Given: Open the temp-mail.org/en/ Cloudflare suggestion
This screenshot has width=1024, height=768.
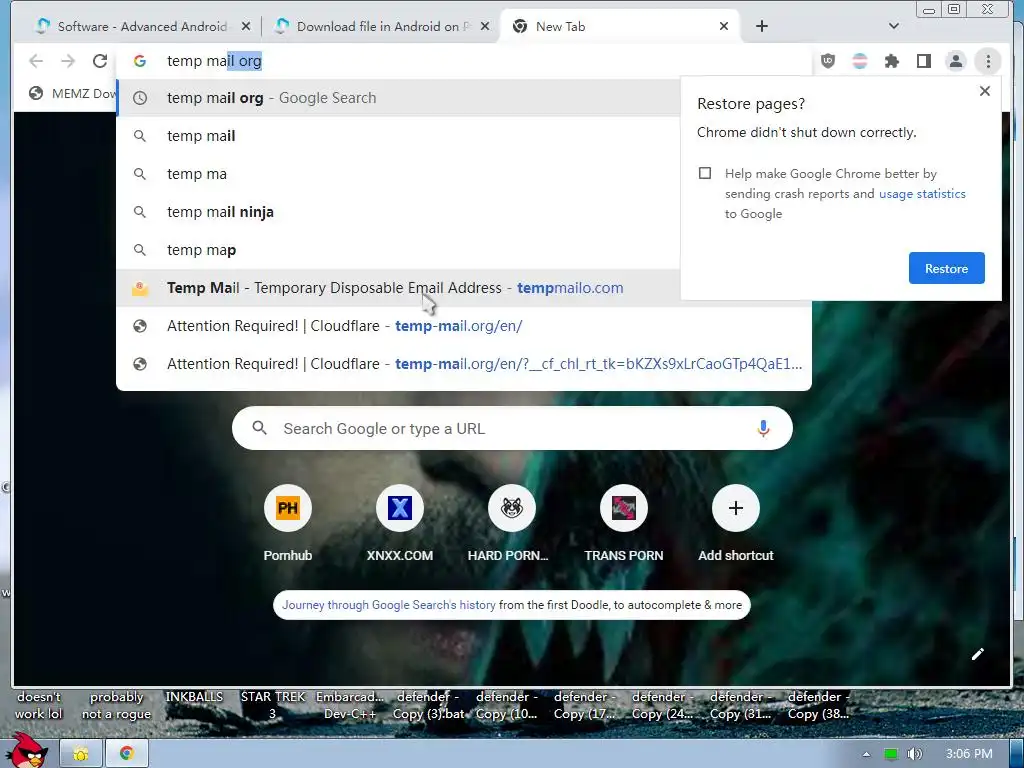Looking at the screenshot, I should 464,326.
